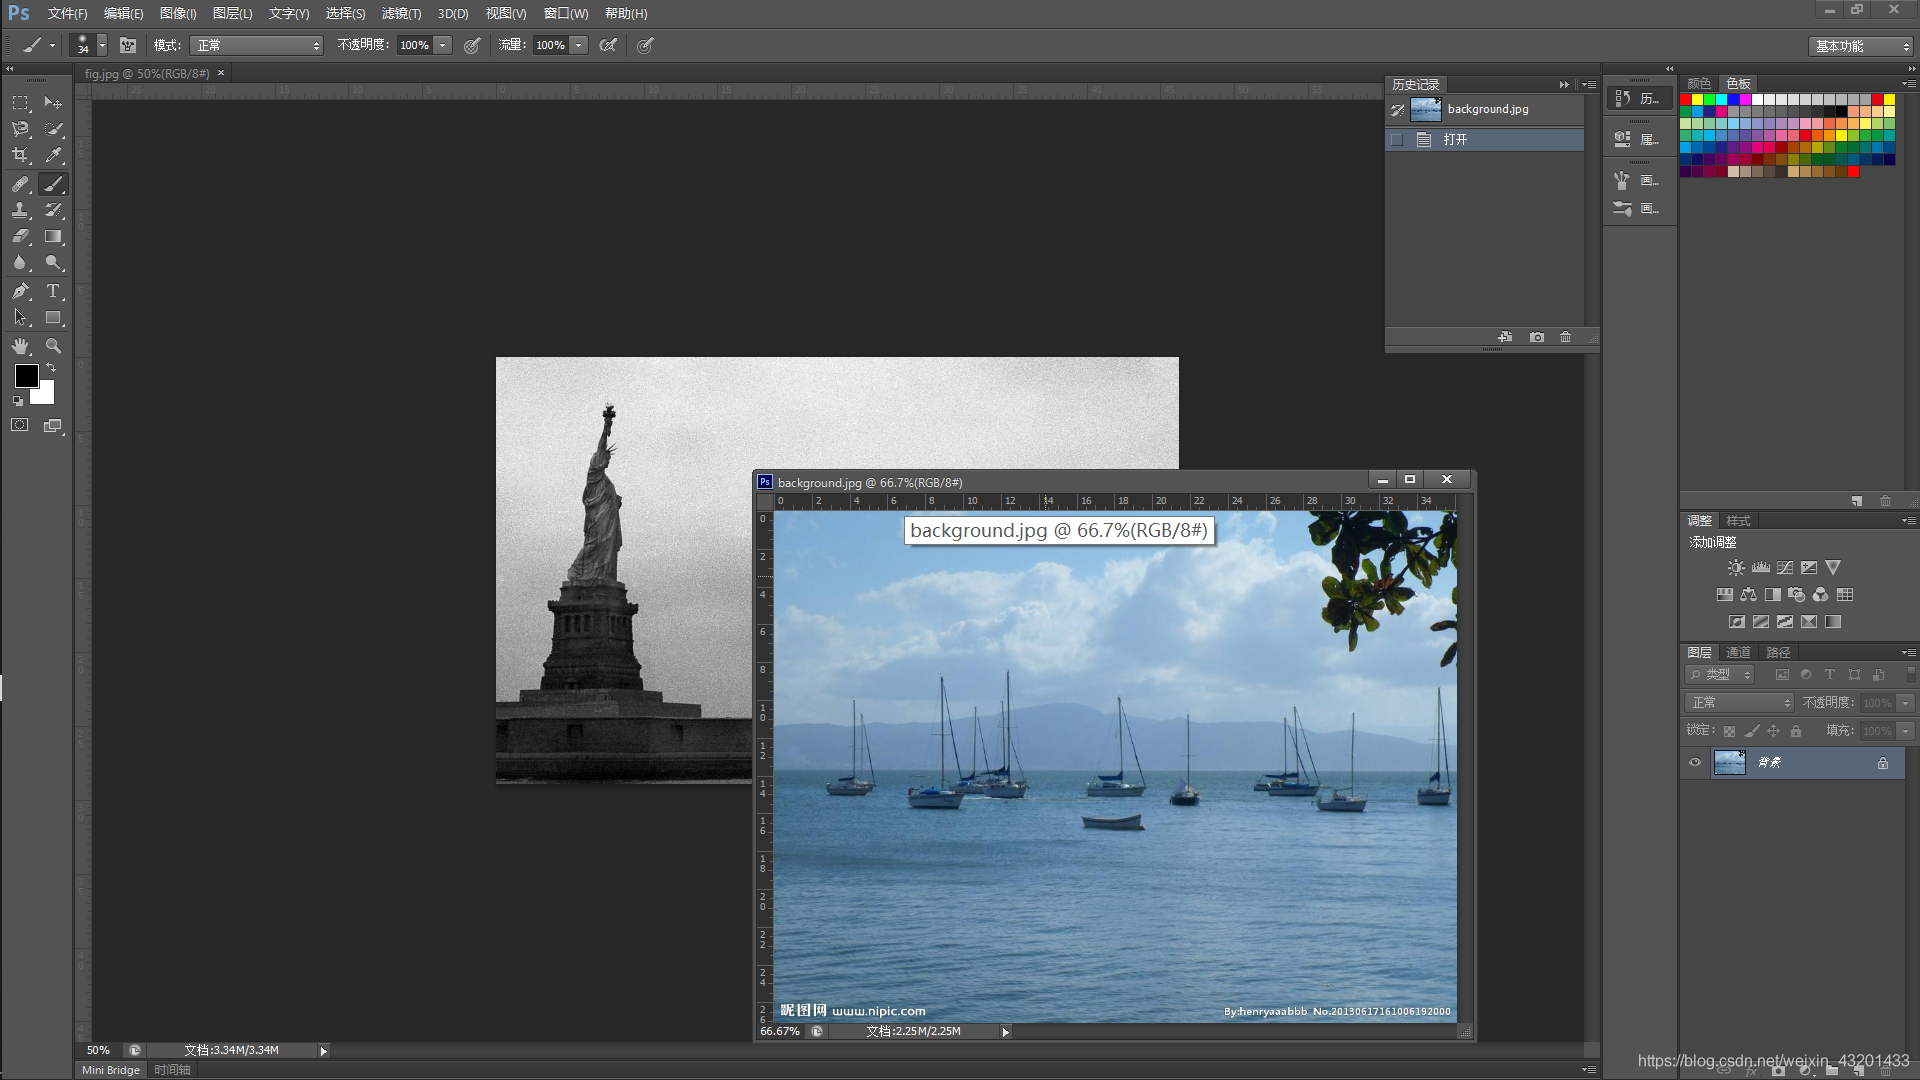The height and width of the screenshot is (1080, 1920).
Task: Toggle the airbrush mode button
Action: [x=608, y=45]
